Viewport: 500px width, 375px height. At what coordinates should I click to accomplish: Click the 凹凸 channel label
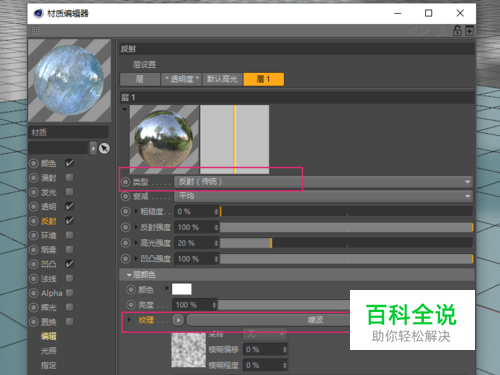tap(49, 264)
